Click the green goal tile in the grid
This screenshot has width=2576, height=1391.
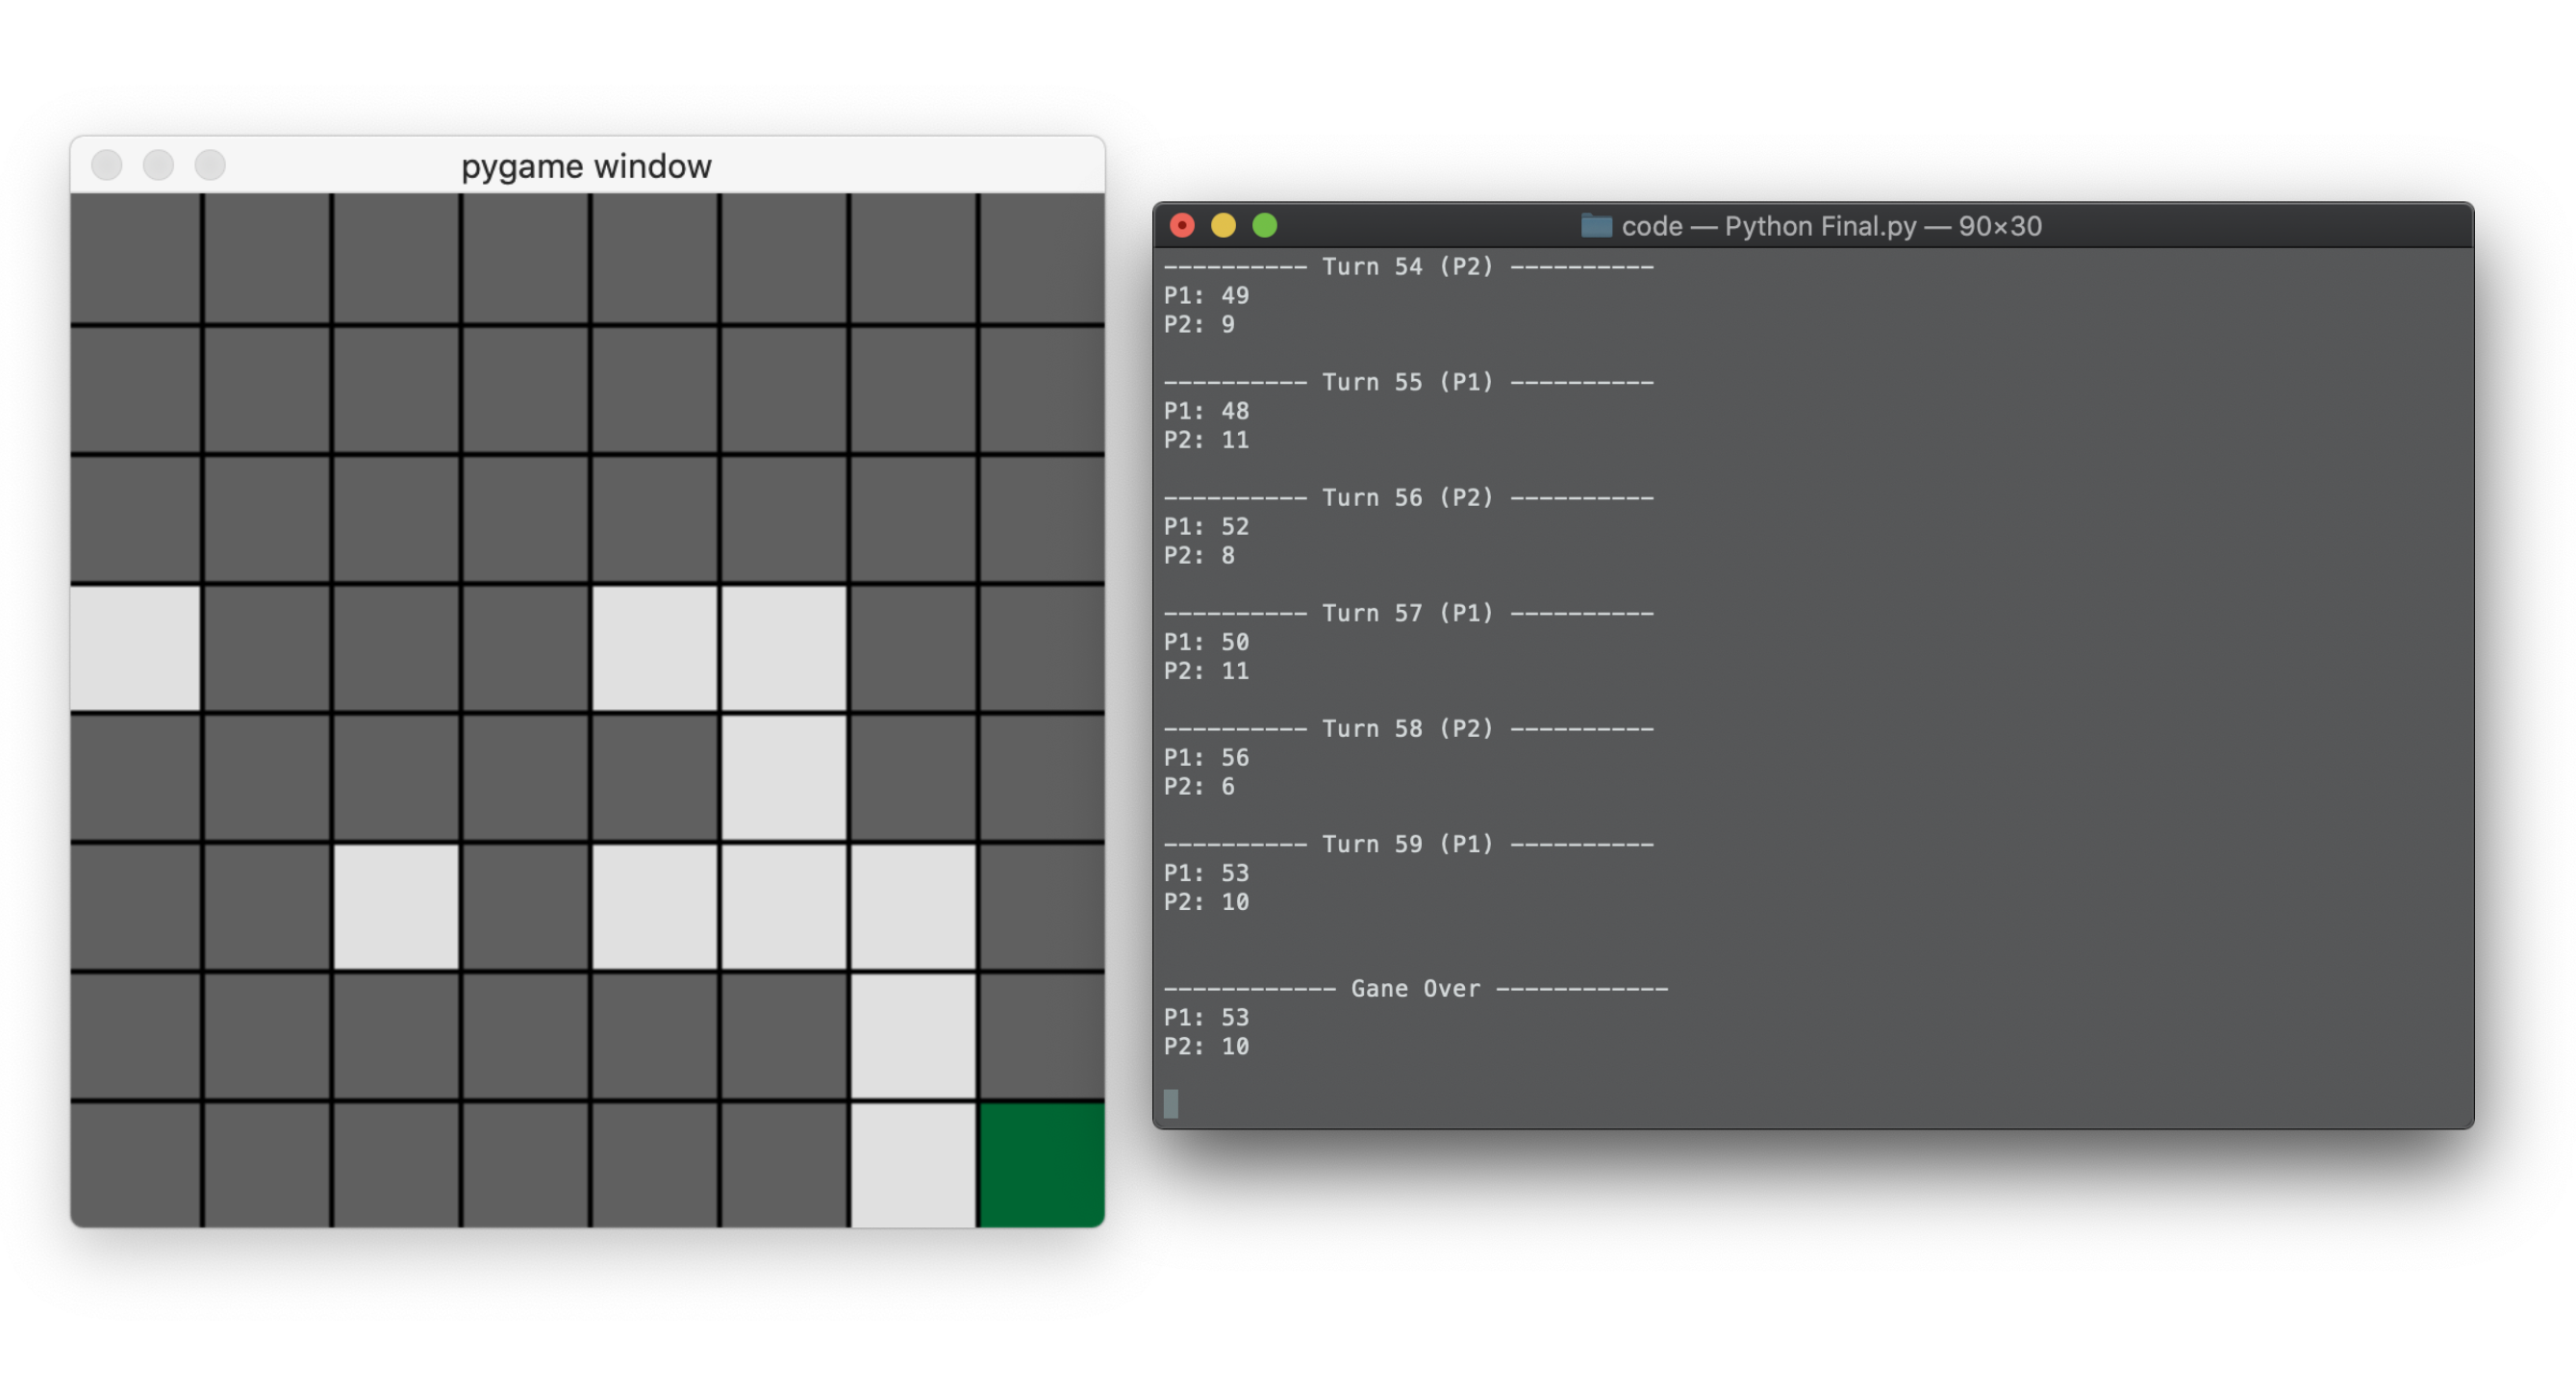coord(1040,1165)
